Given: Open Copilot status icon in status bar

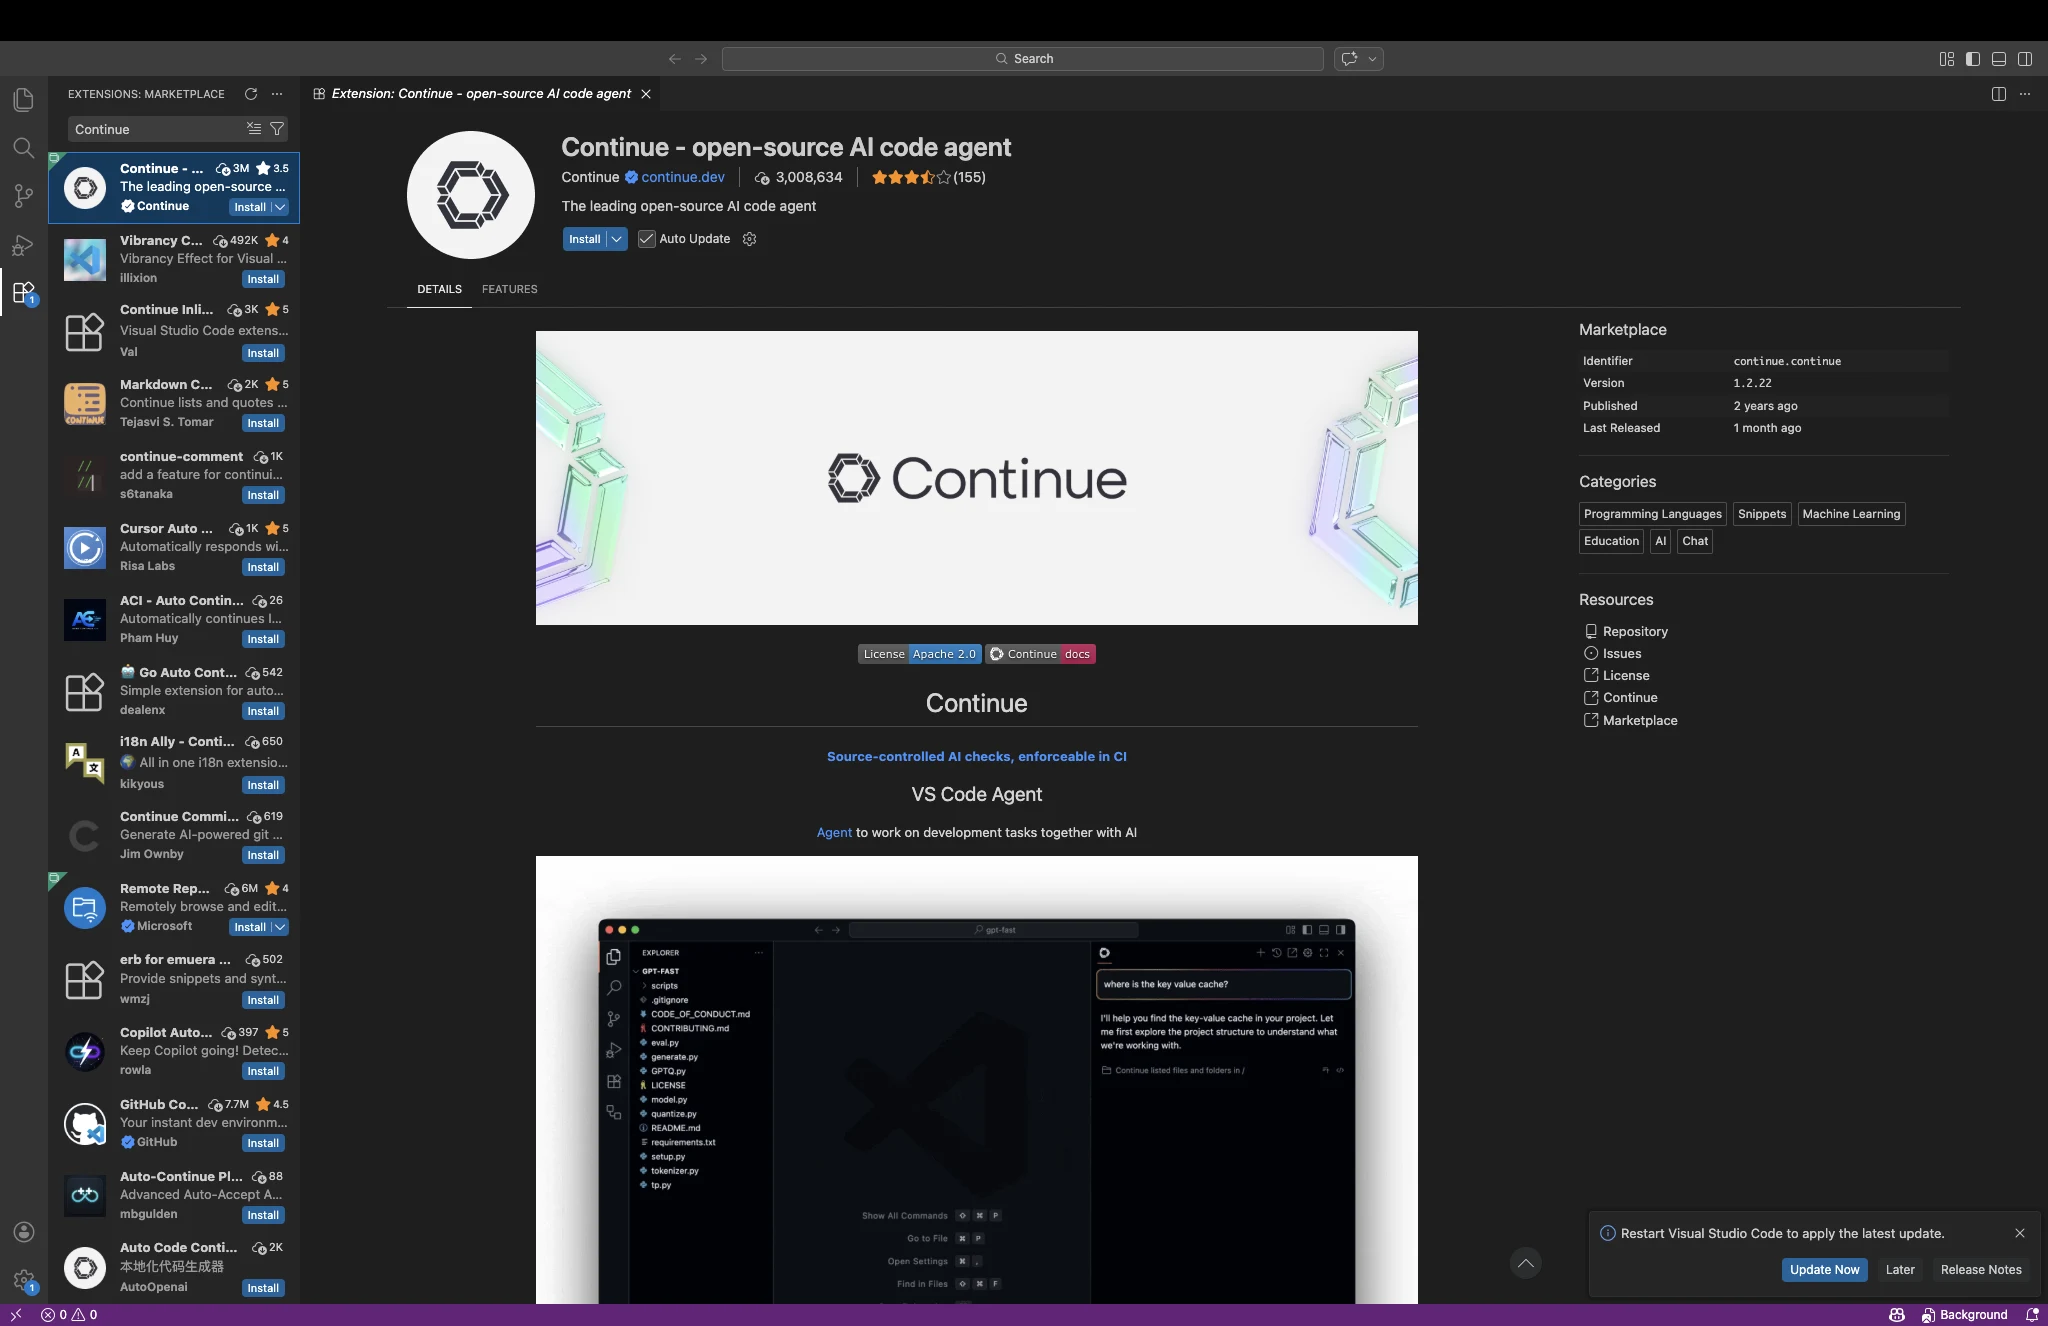Looking at the screenshot, I should pyautogui.click(x=1896, y=1315).
